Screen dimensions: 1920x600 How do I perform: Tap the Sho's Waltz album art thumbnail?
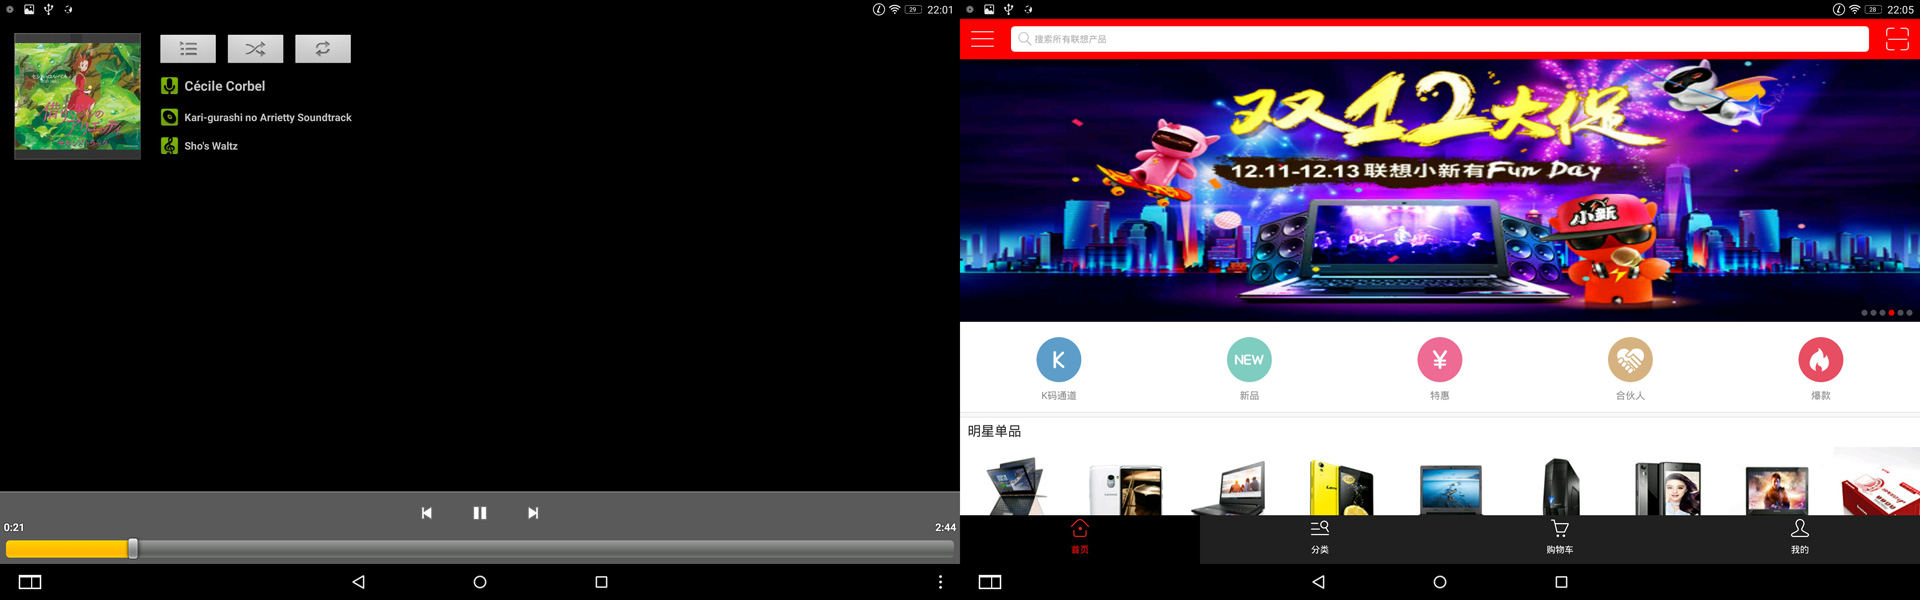pos(78,96)
